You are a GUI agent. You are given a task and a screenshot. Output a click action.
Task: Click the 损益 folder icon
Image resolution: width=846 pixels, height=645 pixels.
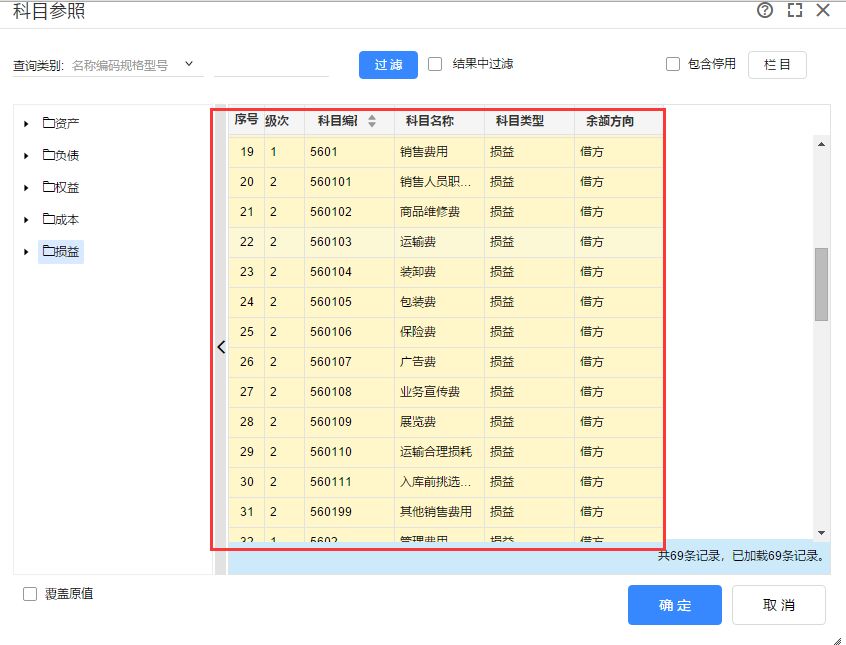[x=49, y=251]
